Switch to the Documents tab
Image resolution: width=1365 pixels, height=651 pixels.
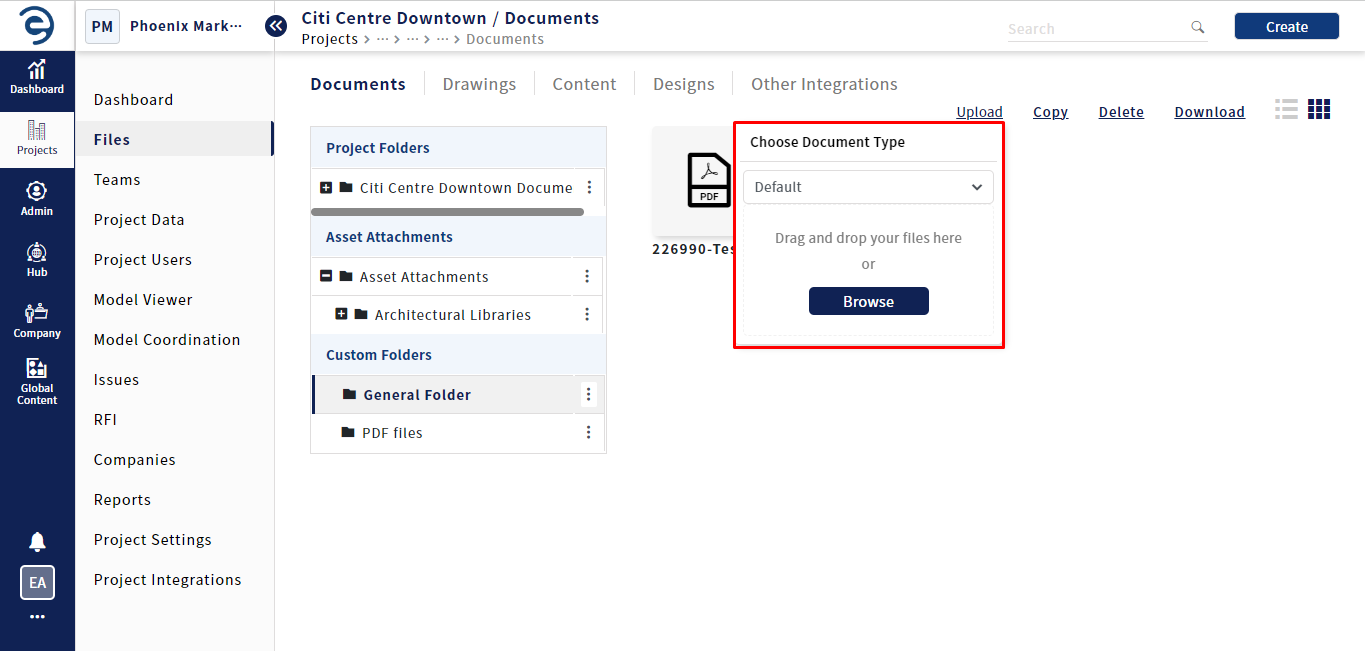click(358, 84)
